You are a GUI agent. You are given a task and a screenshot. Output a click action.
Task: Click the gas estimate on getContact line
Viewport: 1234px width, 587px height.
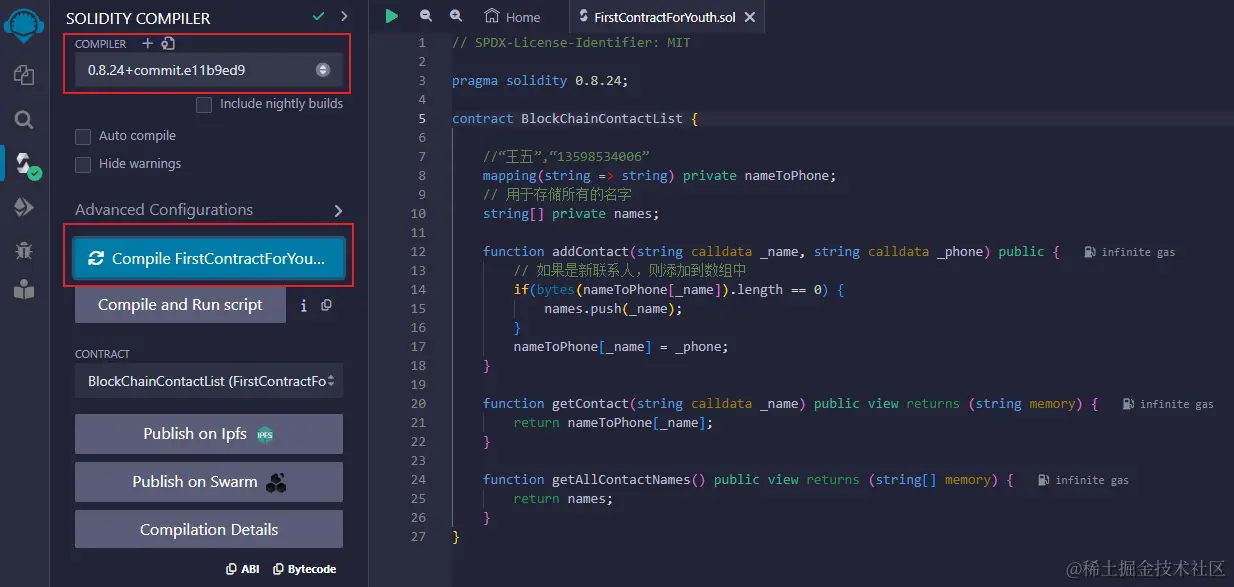[1168, 404]
